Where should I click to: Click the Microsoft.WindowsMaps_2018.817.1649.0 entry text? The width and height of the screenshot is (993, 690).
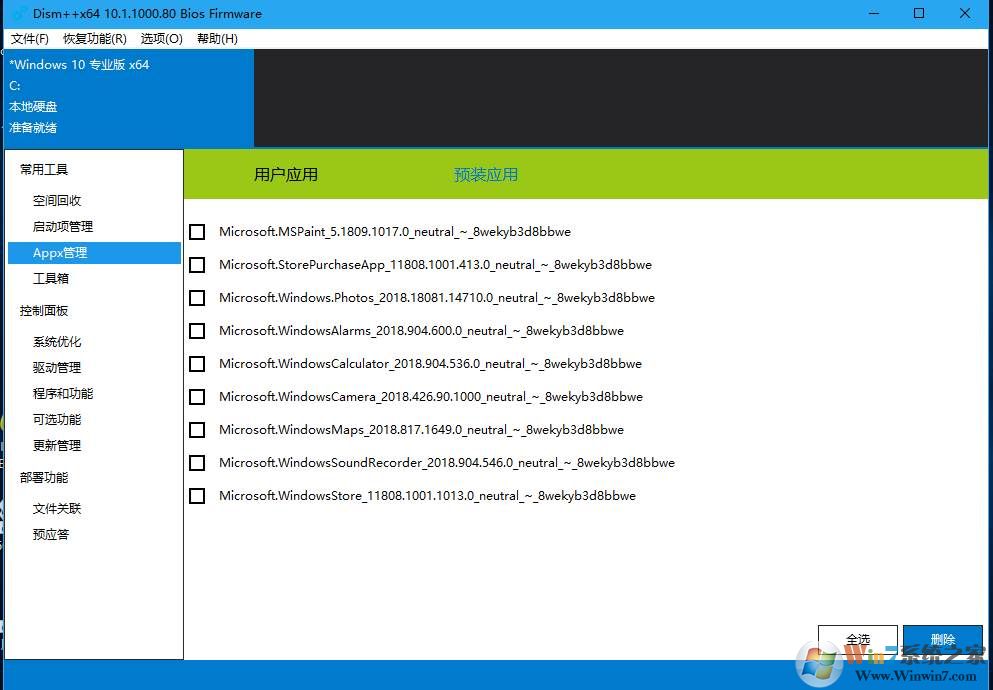(x=421, y=430)
